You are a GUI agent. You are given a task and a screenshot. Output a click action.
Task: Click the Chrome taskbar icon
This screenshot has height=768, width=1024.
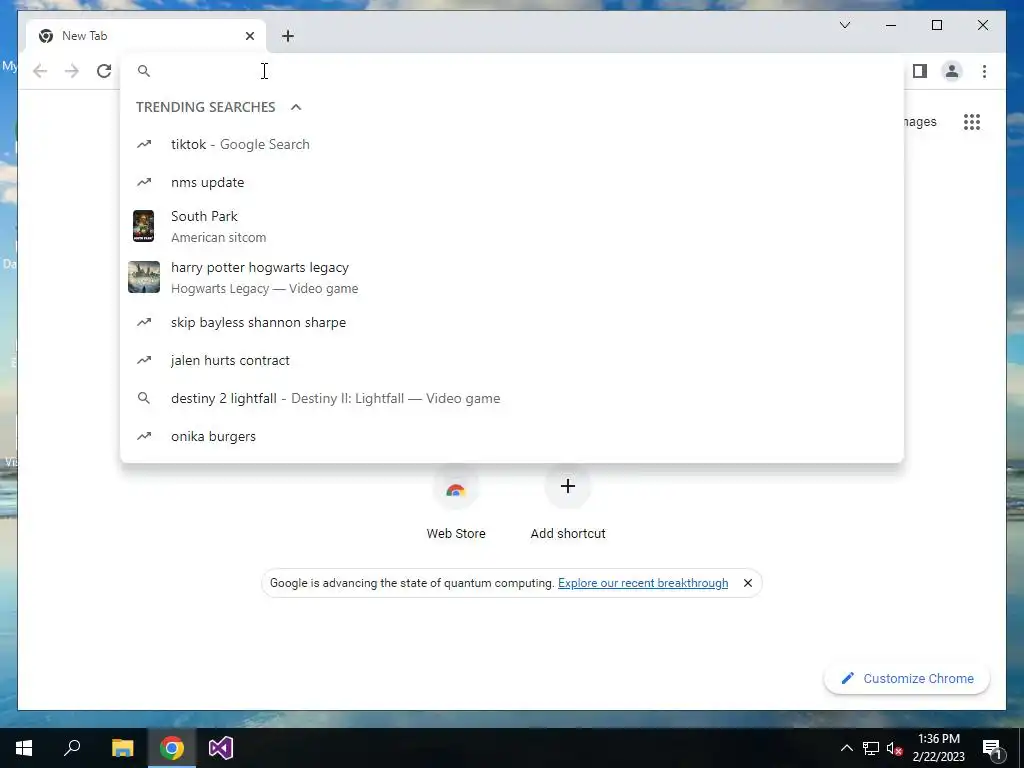click(x=172, y=748)
